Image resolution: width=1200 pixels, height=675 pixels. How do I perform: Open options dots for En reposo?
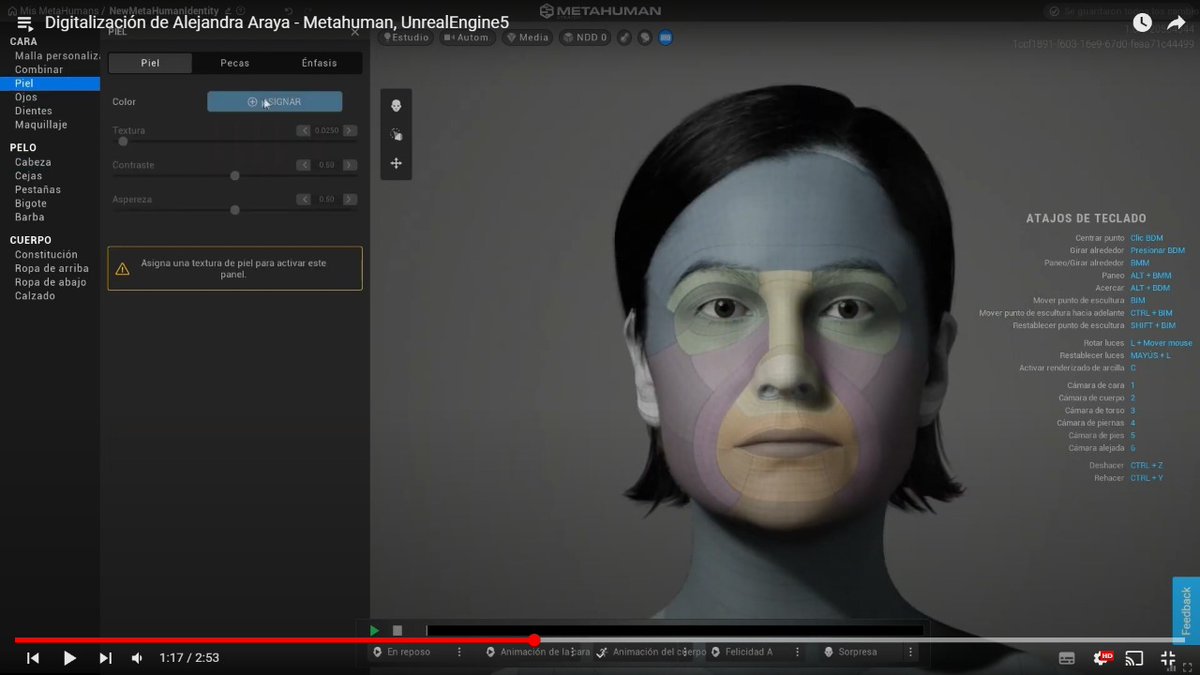(459, 652)
